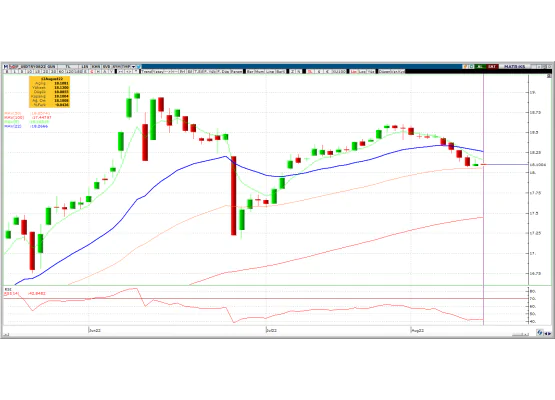
Task: Click the bottom horizontal zoom slider
Action: pos(520,334)
